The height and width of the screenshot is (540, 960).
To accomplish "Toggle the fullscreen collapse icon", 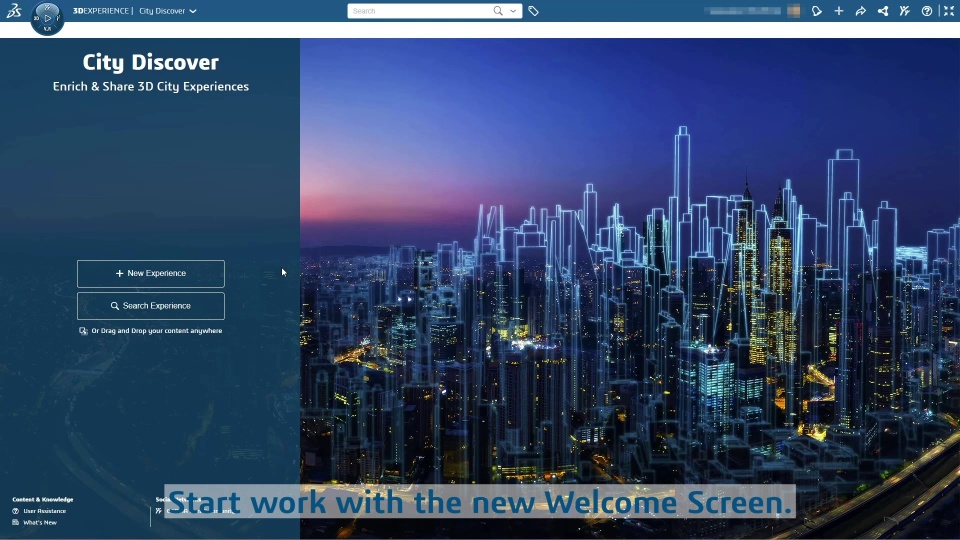I will [949, 11].
